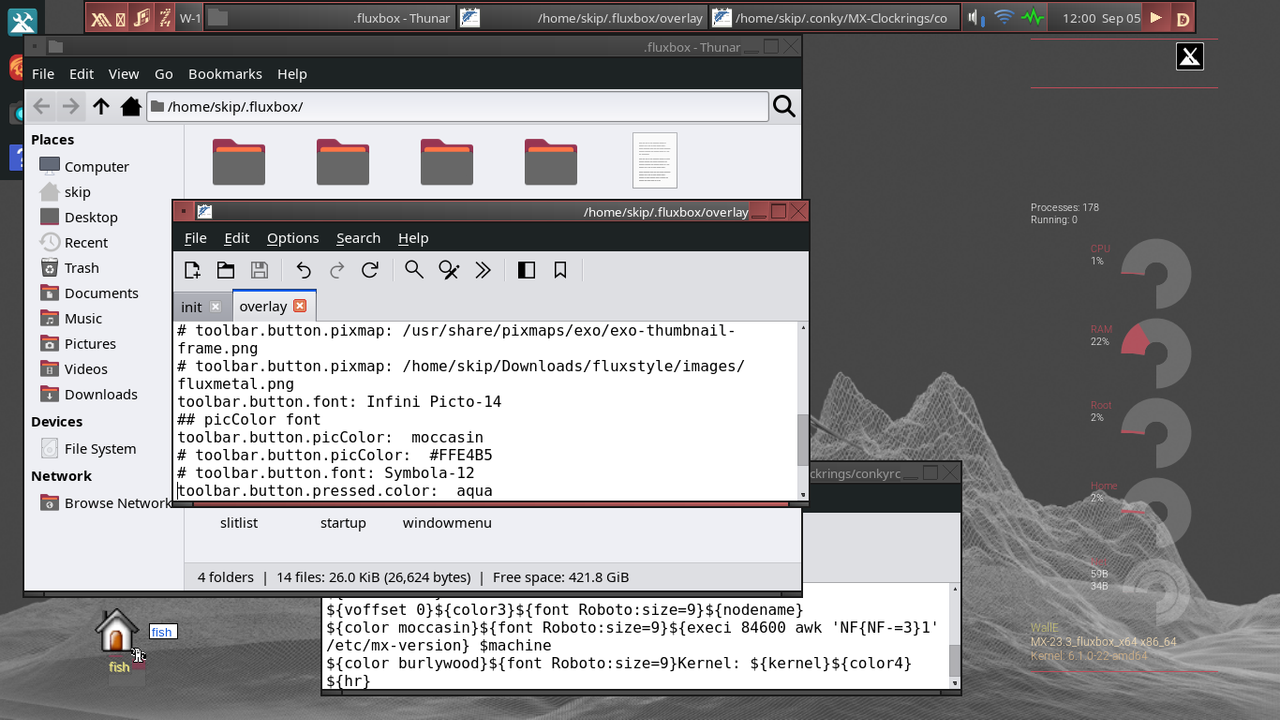Select the slitlist file in Thunar
This screenshot has width=1280, height=720.
[239, 523]
